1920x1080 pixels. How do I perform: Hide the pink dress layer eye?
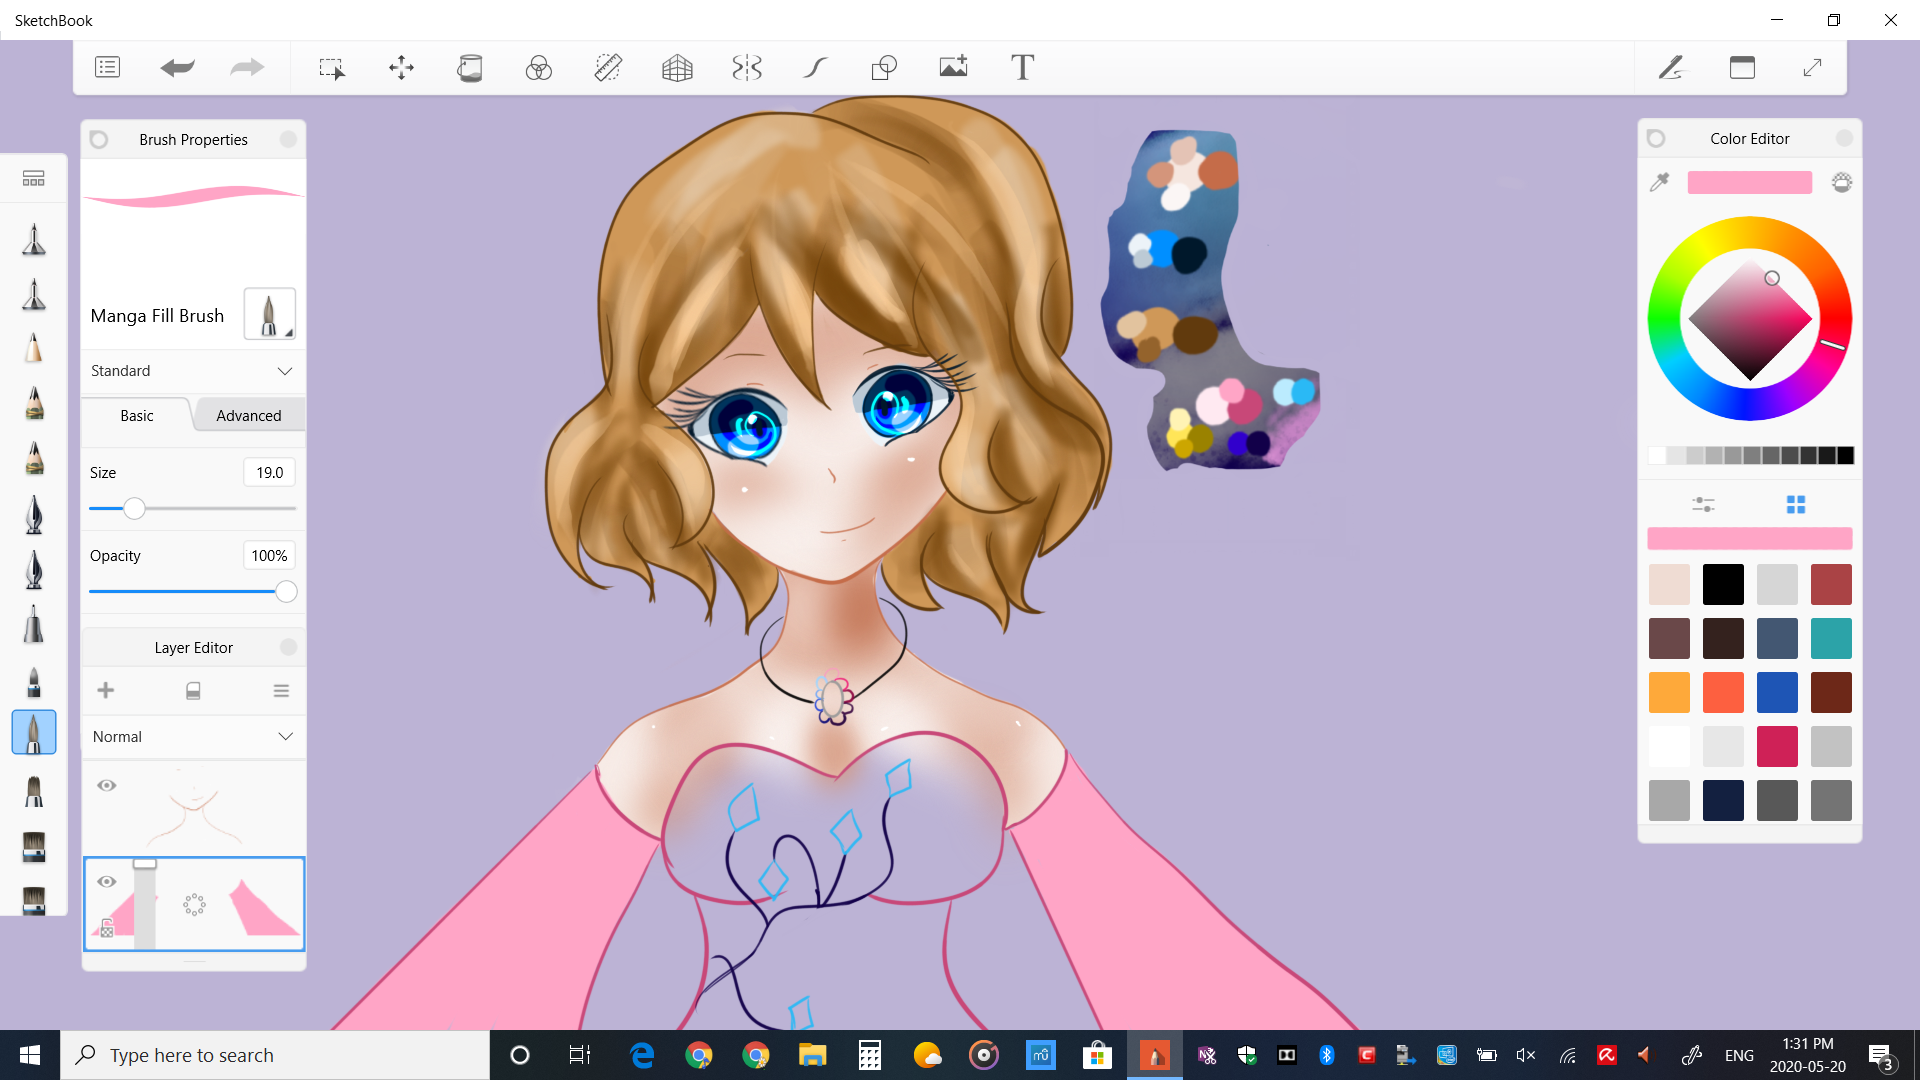pyautogui.click(x=107, y=881)
